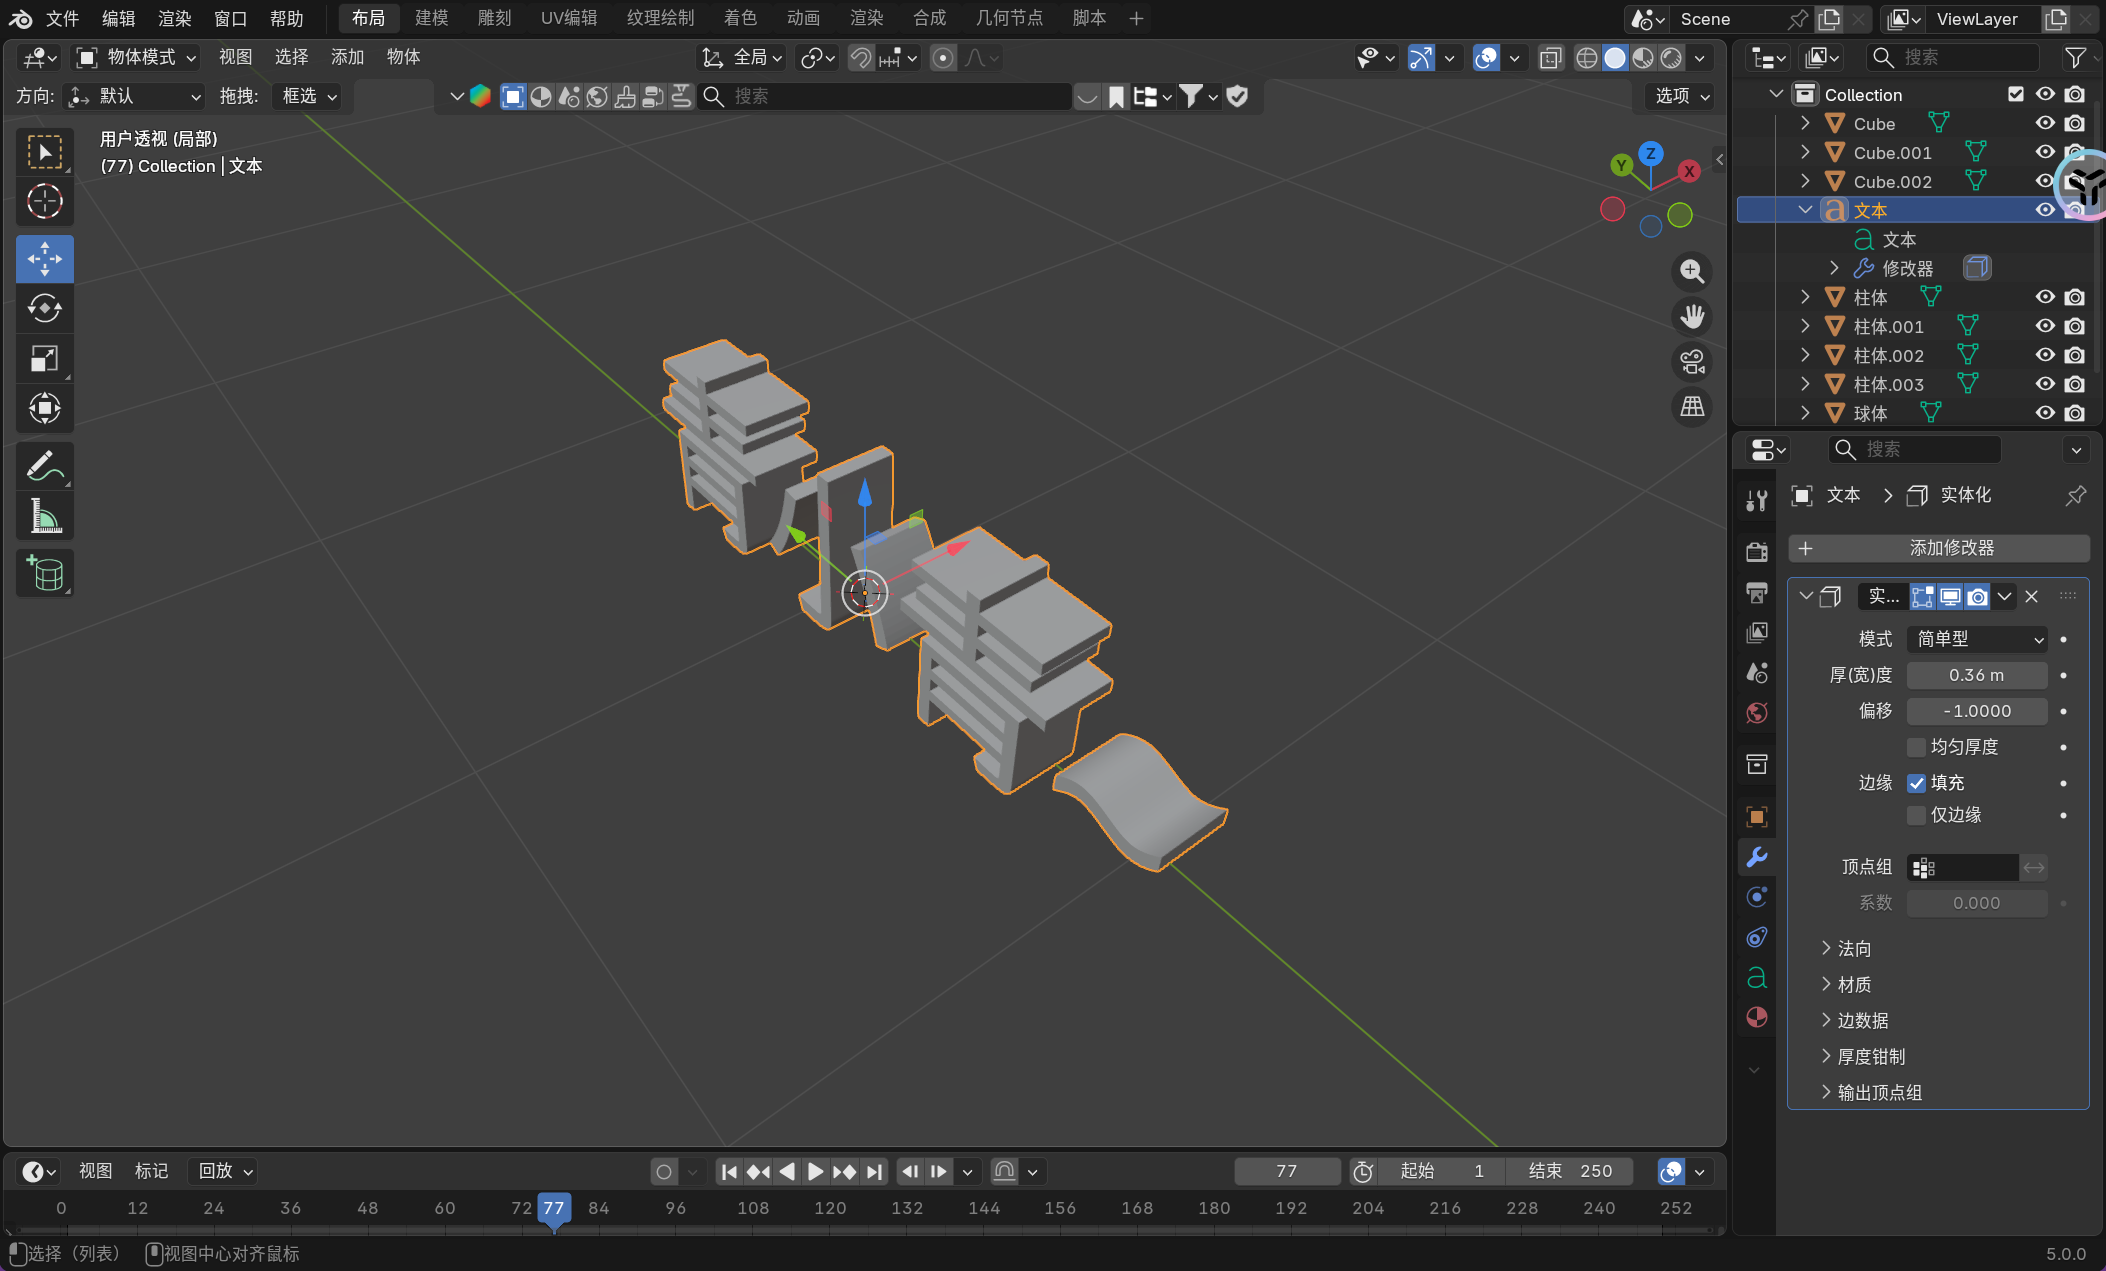Select the Annotate pencil tool

(44, 466)
